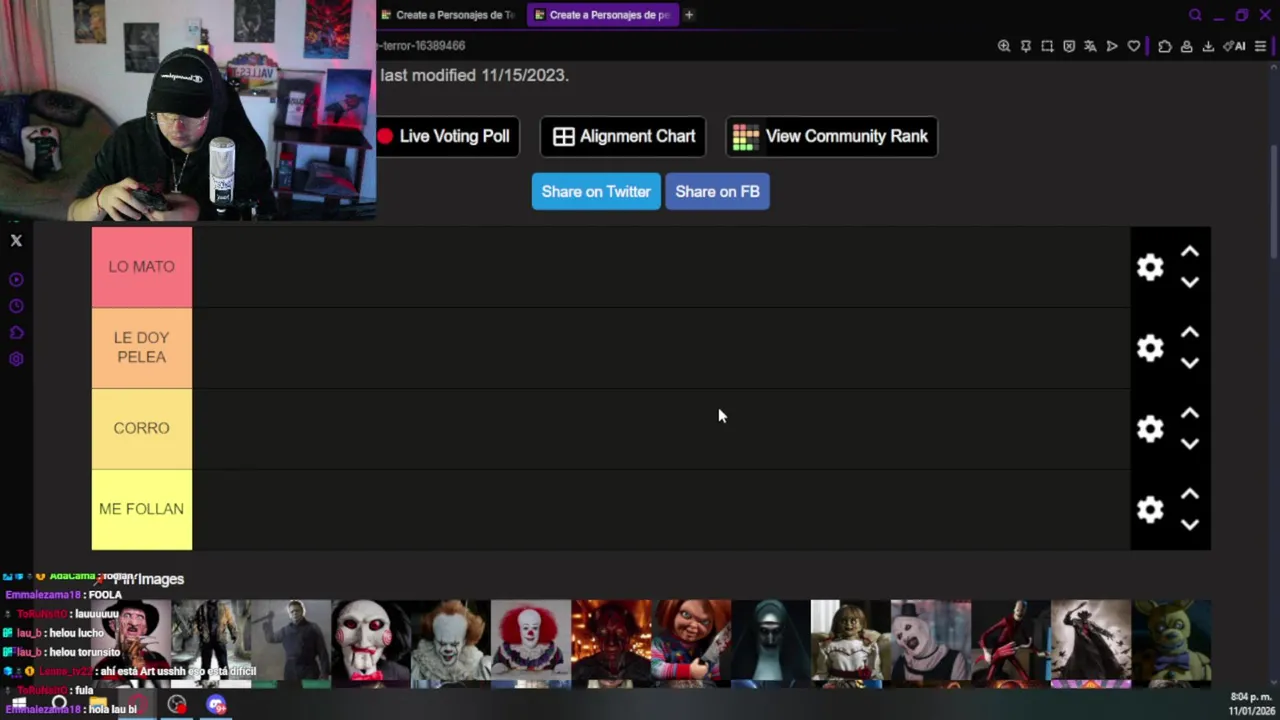This screenshot has height=720, width=1280.
Task: Switch to the first Create a Personajes tab
Action: pos(448,15)
